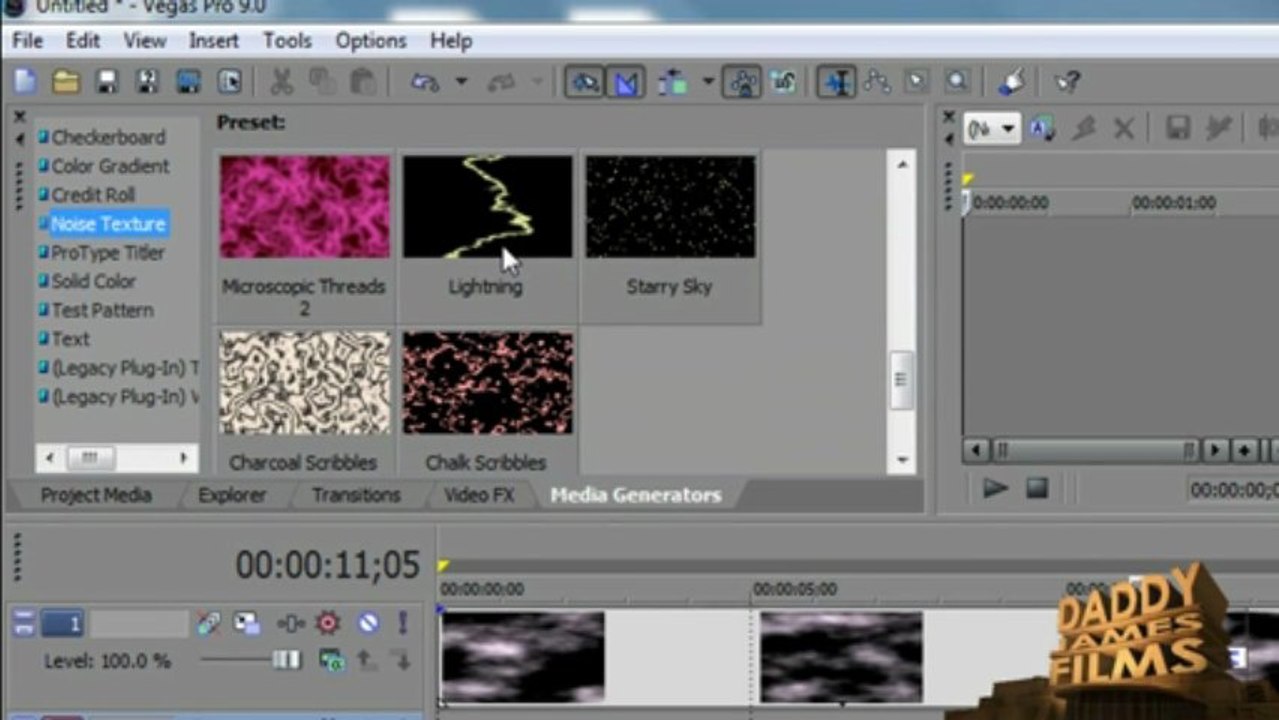Open Interactive Tutorials from toolbar
1279x720 pixels.
(1012, 82)
